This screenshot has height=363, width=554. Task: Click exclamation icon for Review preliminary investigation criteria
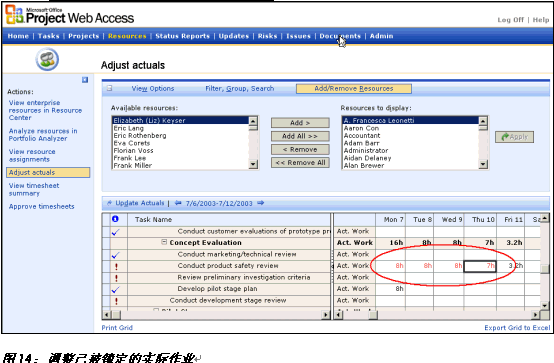click(116, 278)
